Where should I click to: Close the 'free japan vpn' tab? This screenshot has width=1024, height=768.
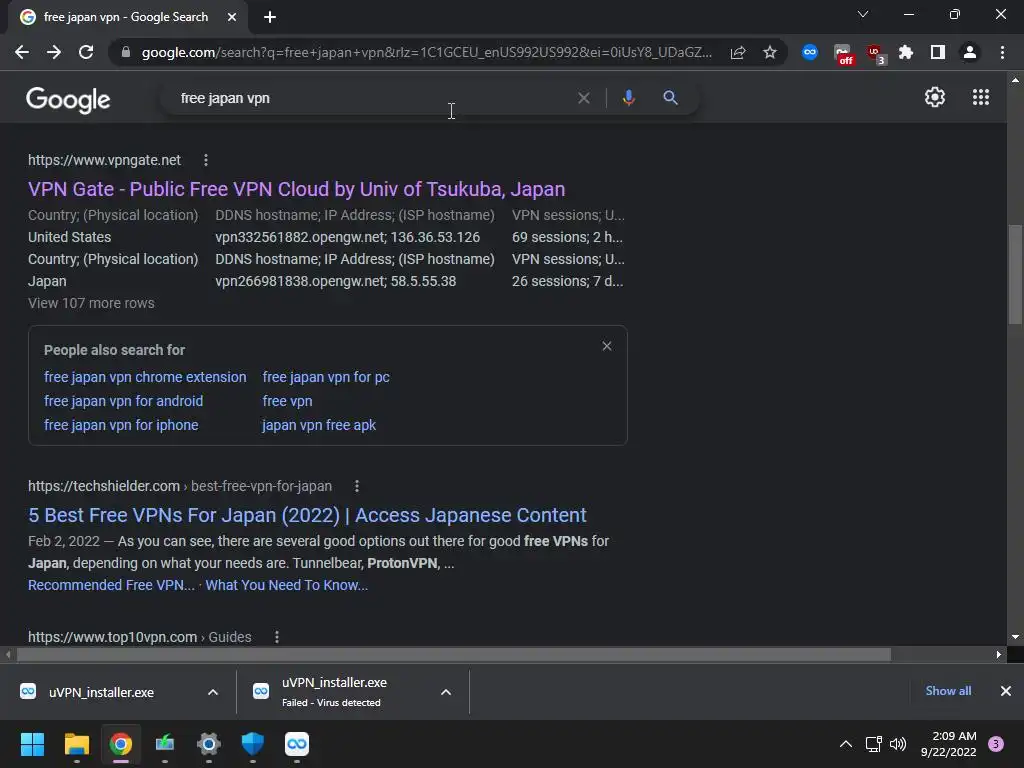(x=232, y=17)
